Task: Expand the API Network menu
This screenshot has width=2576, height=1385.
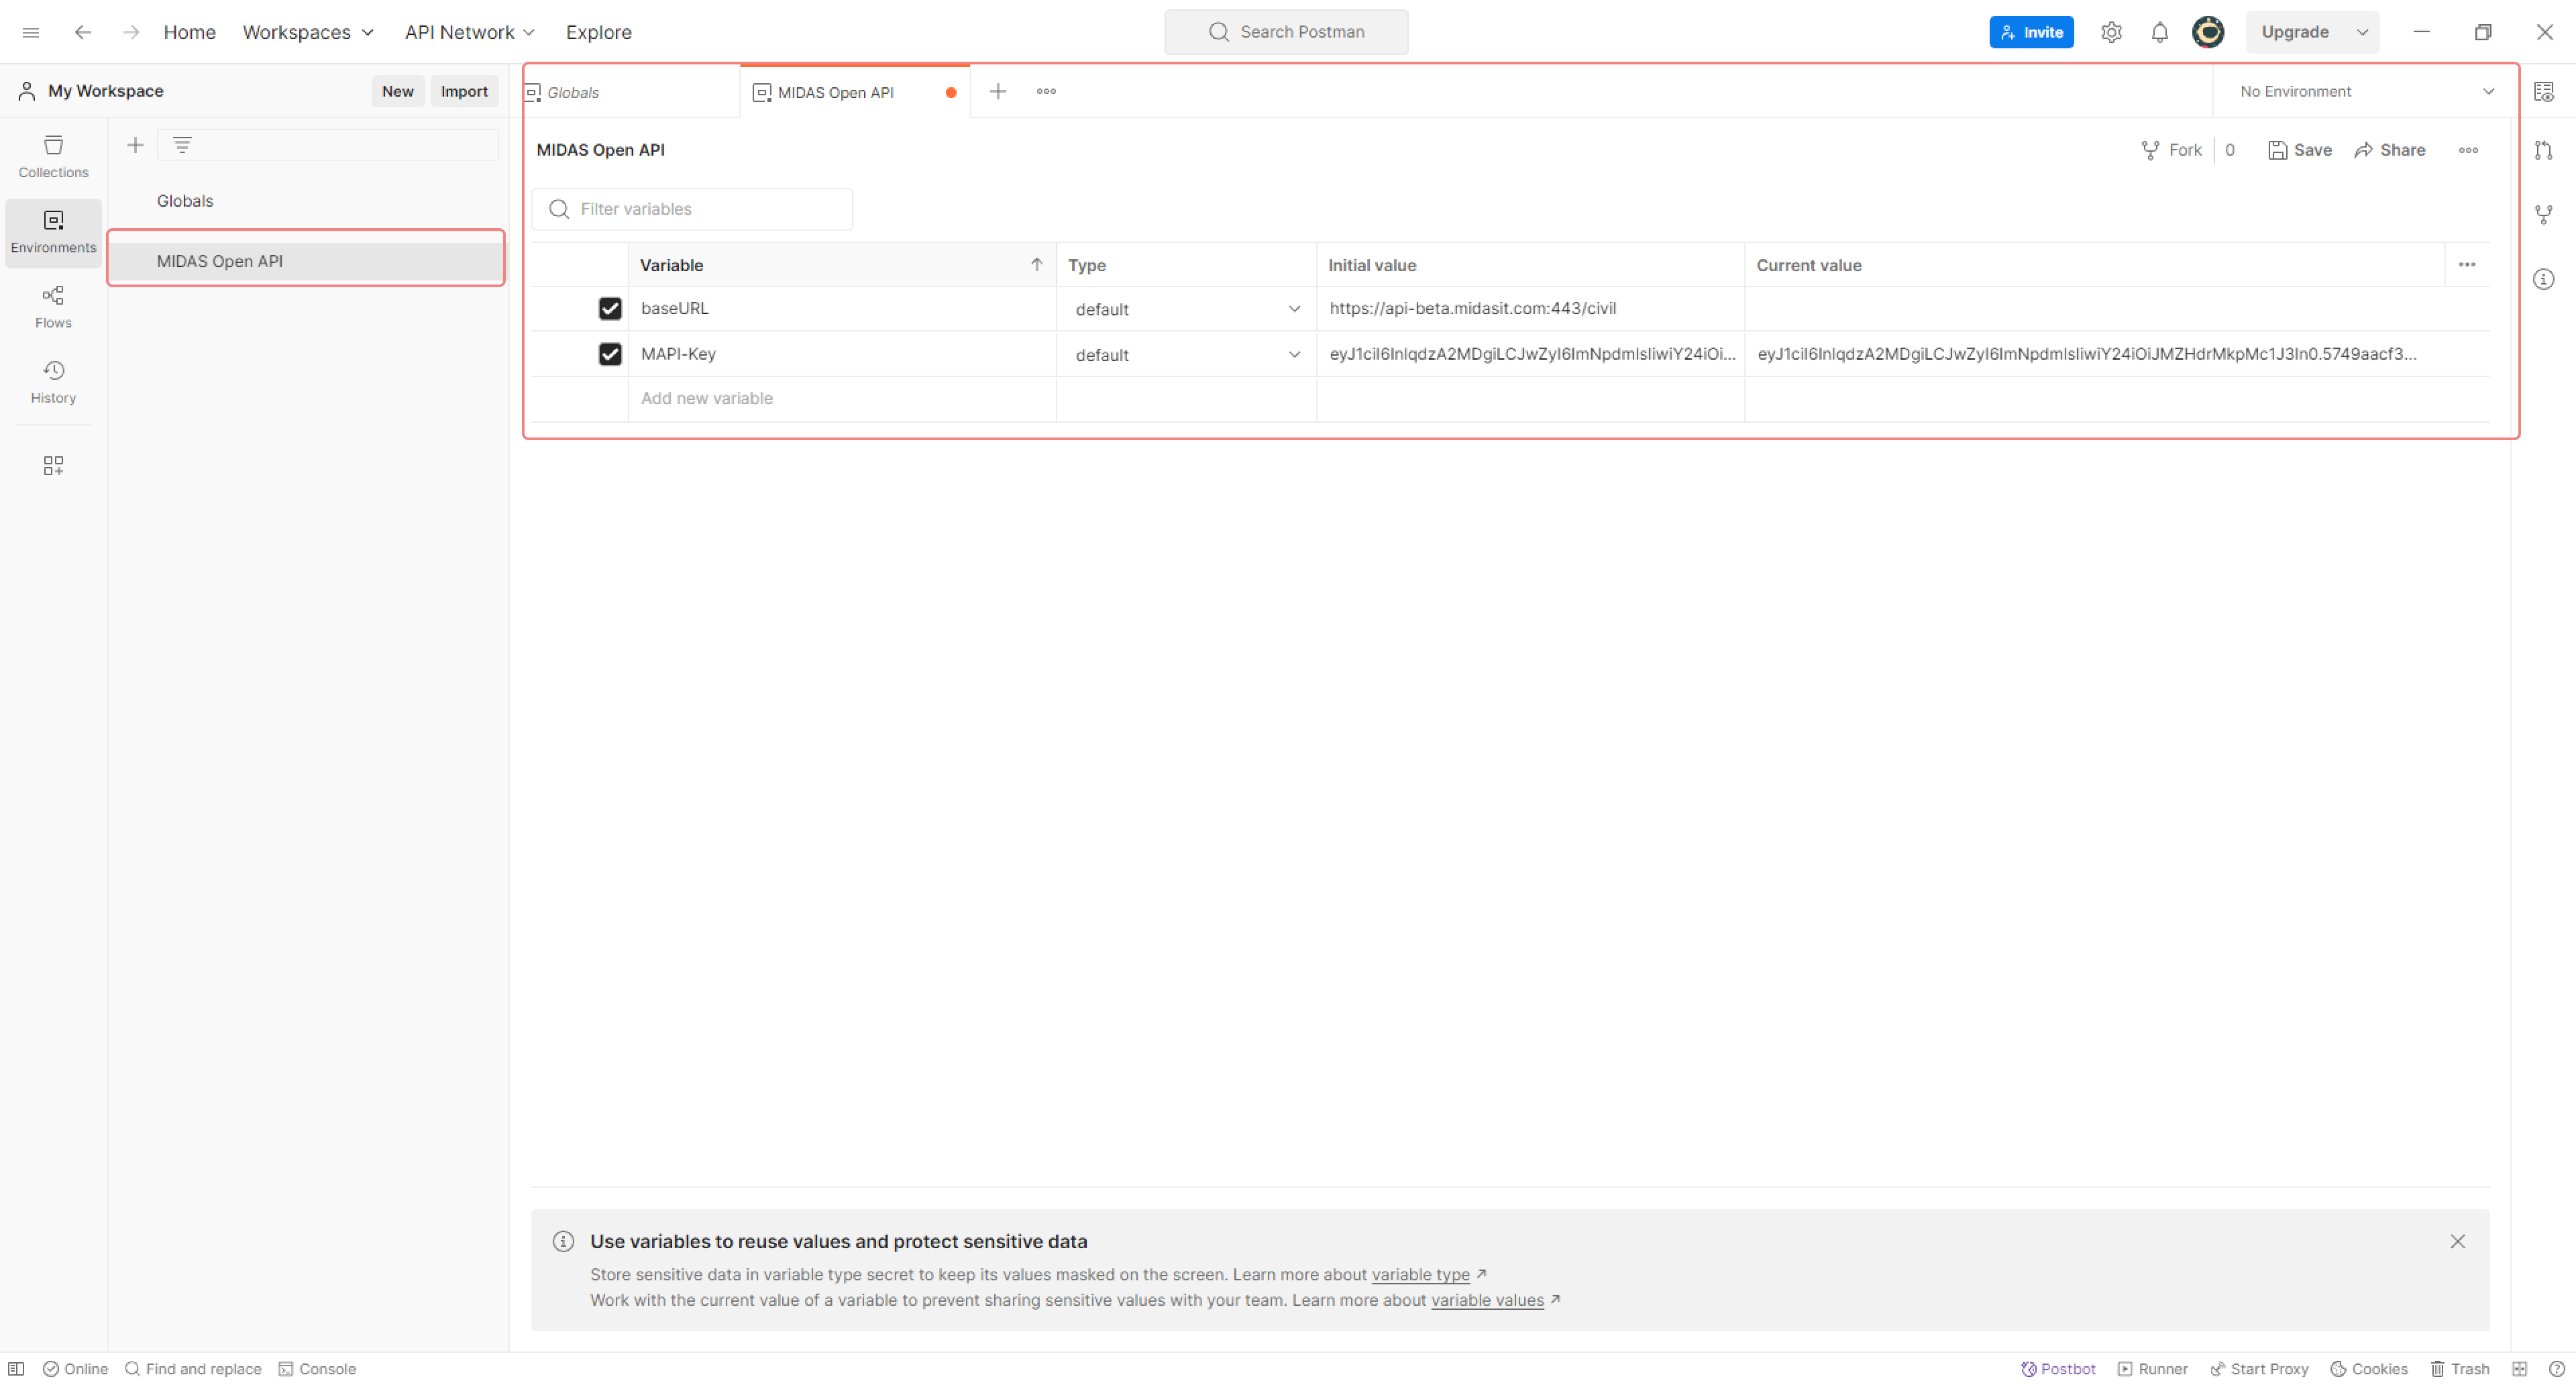Action: click(469, 32)
